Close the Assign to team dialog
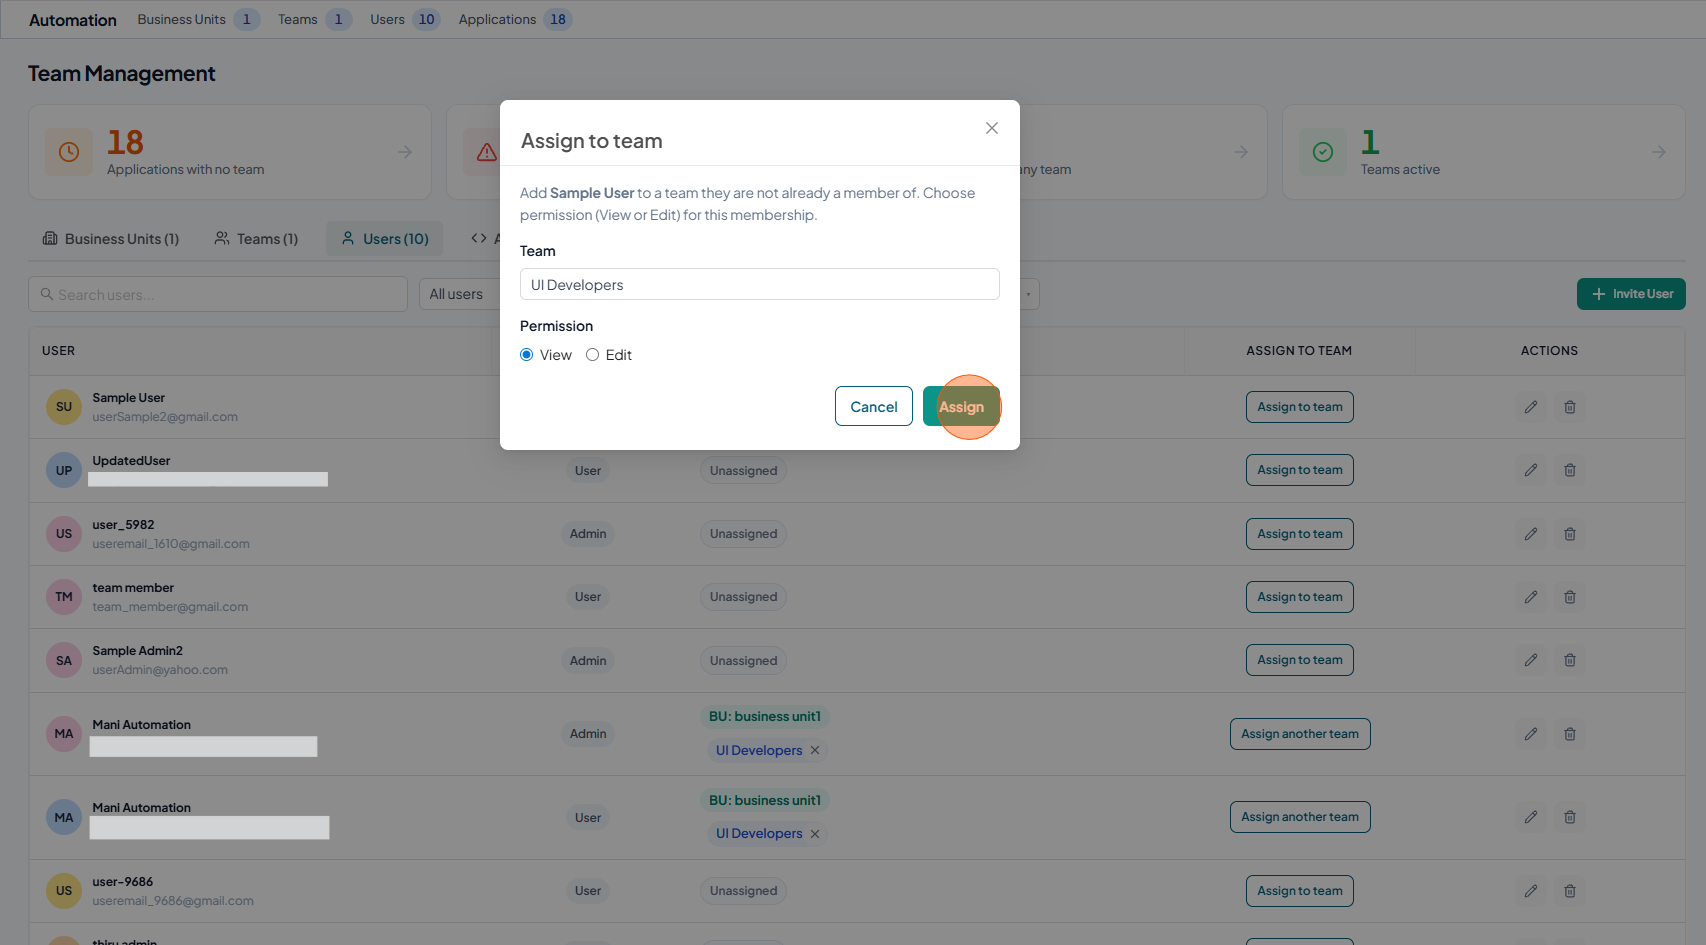 click(x=991, y=128)
